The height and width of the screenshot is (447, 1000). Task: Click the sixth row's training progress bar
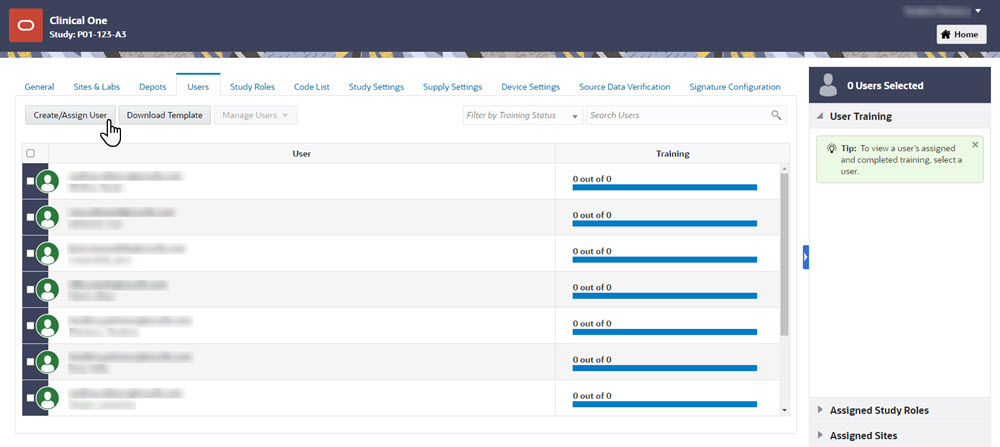[x=665, y=368]
